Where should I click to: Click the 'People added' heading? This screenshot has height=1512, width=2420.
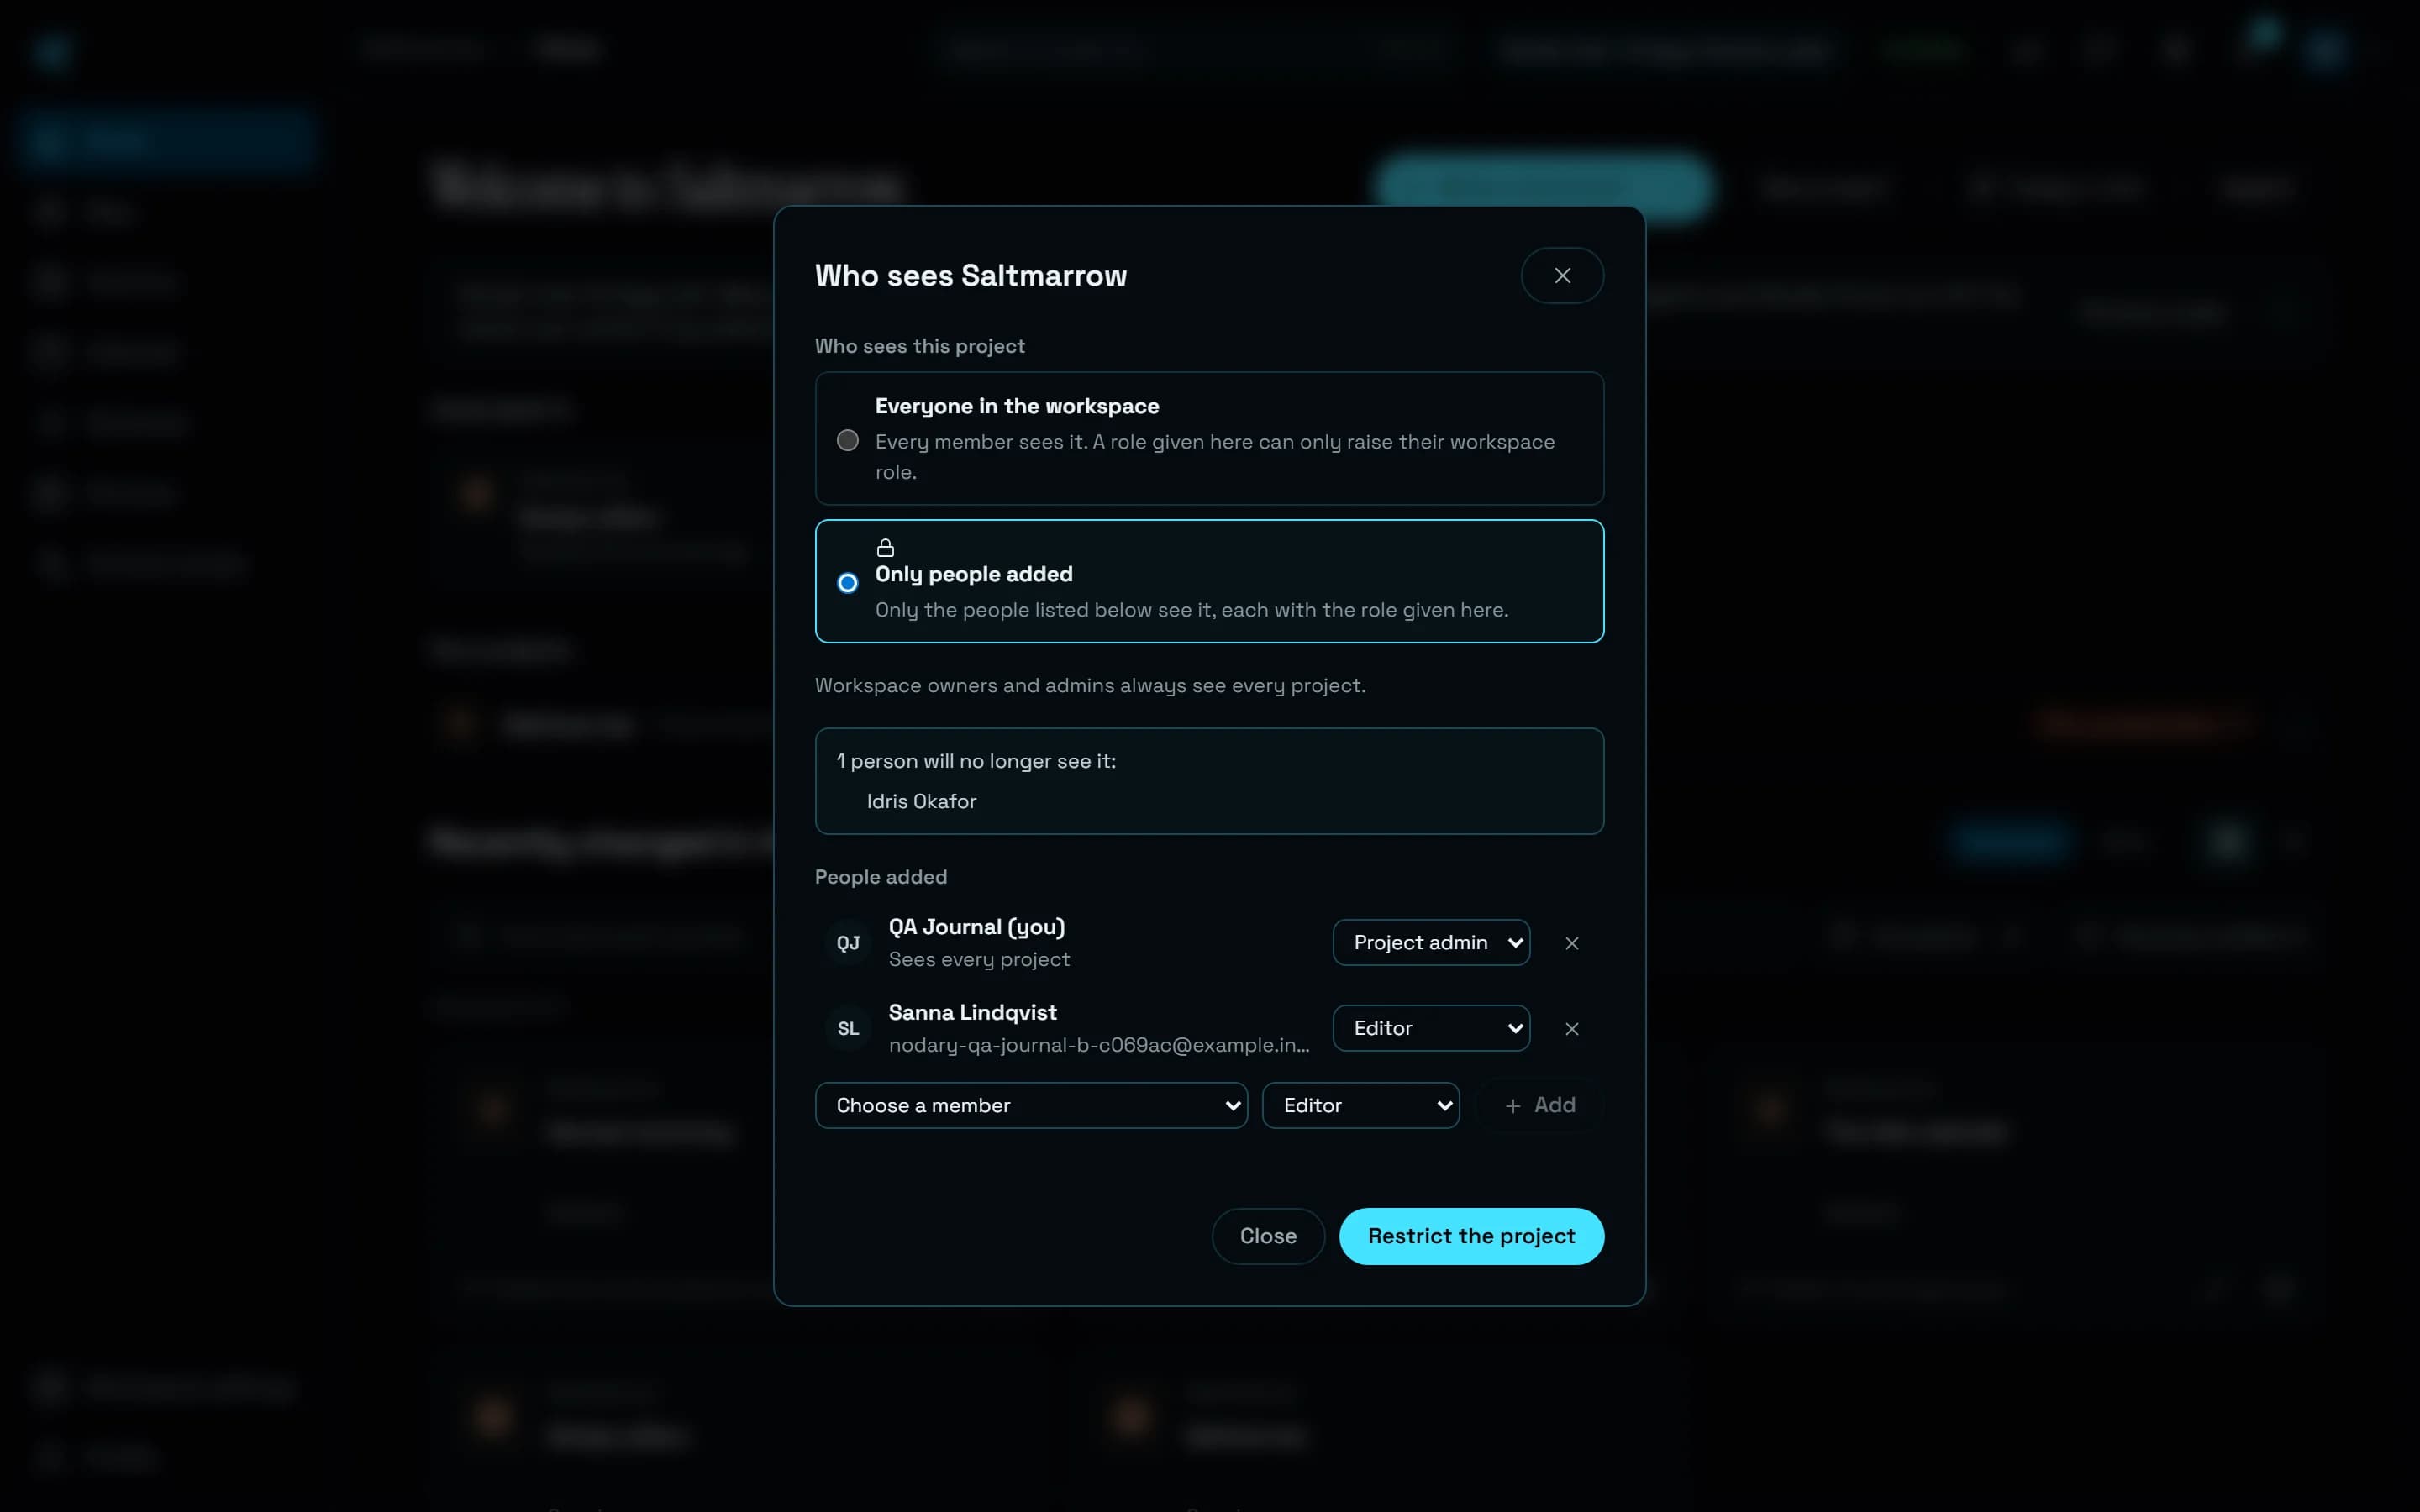(x=880, y=877)
